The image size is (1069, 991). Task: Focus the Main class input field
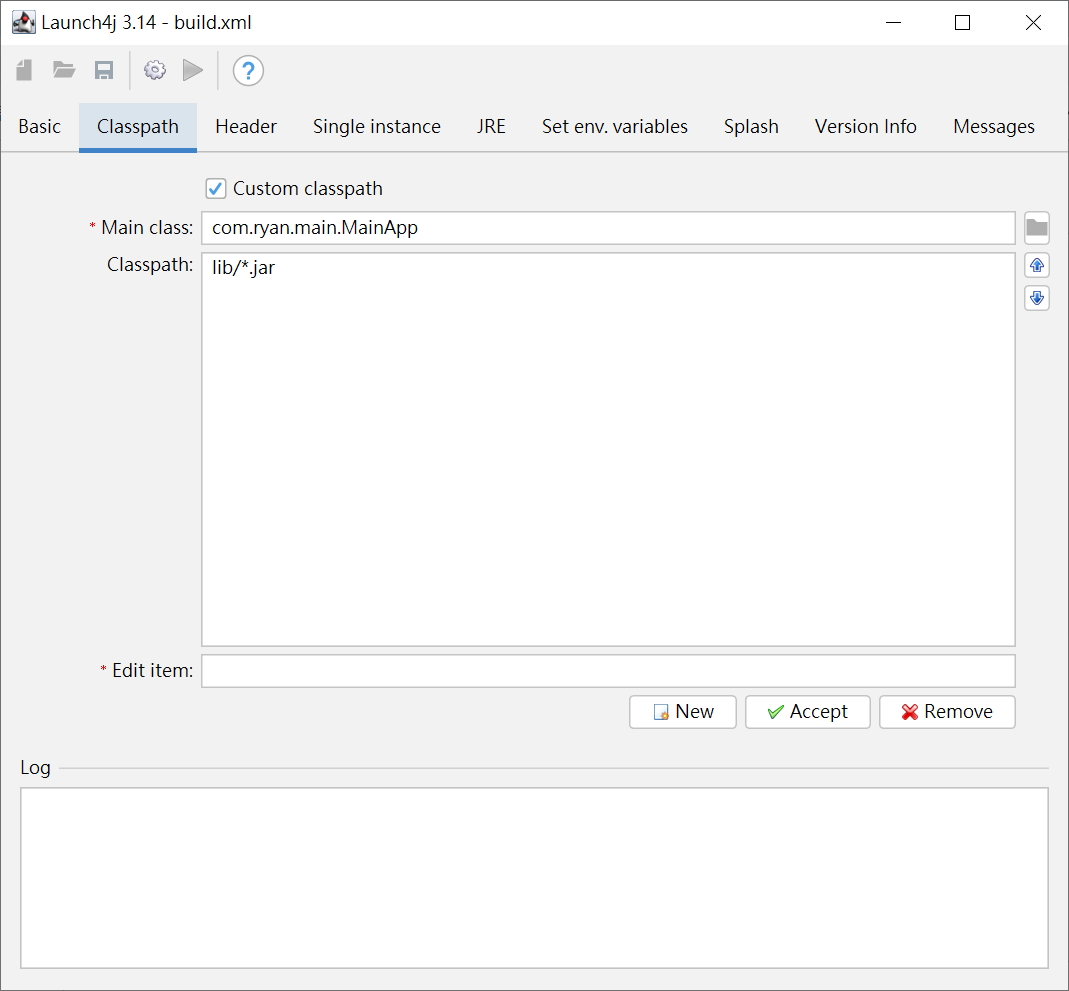(x=608, y=228)
